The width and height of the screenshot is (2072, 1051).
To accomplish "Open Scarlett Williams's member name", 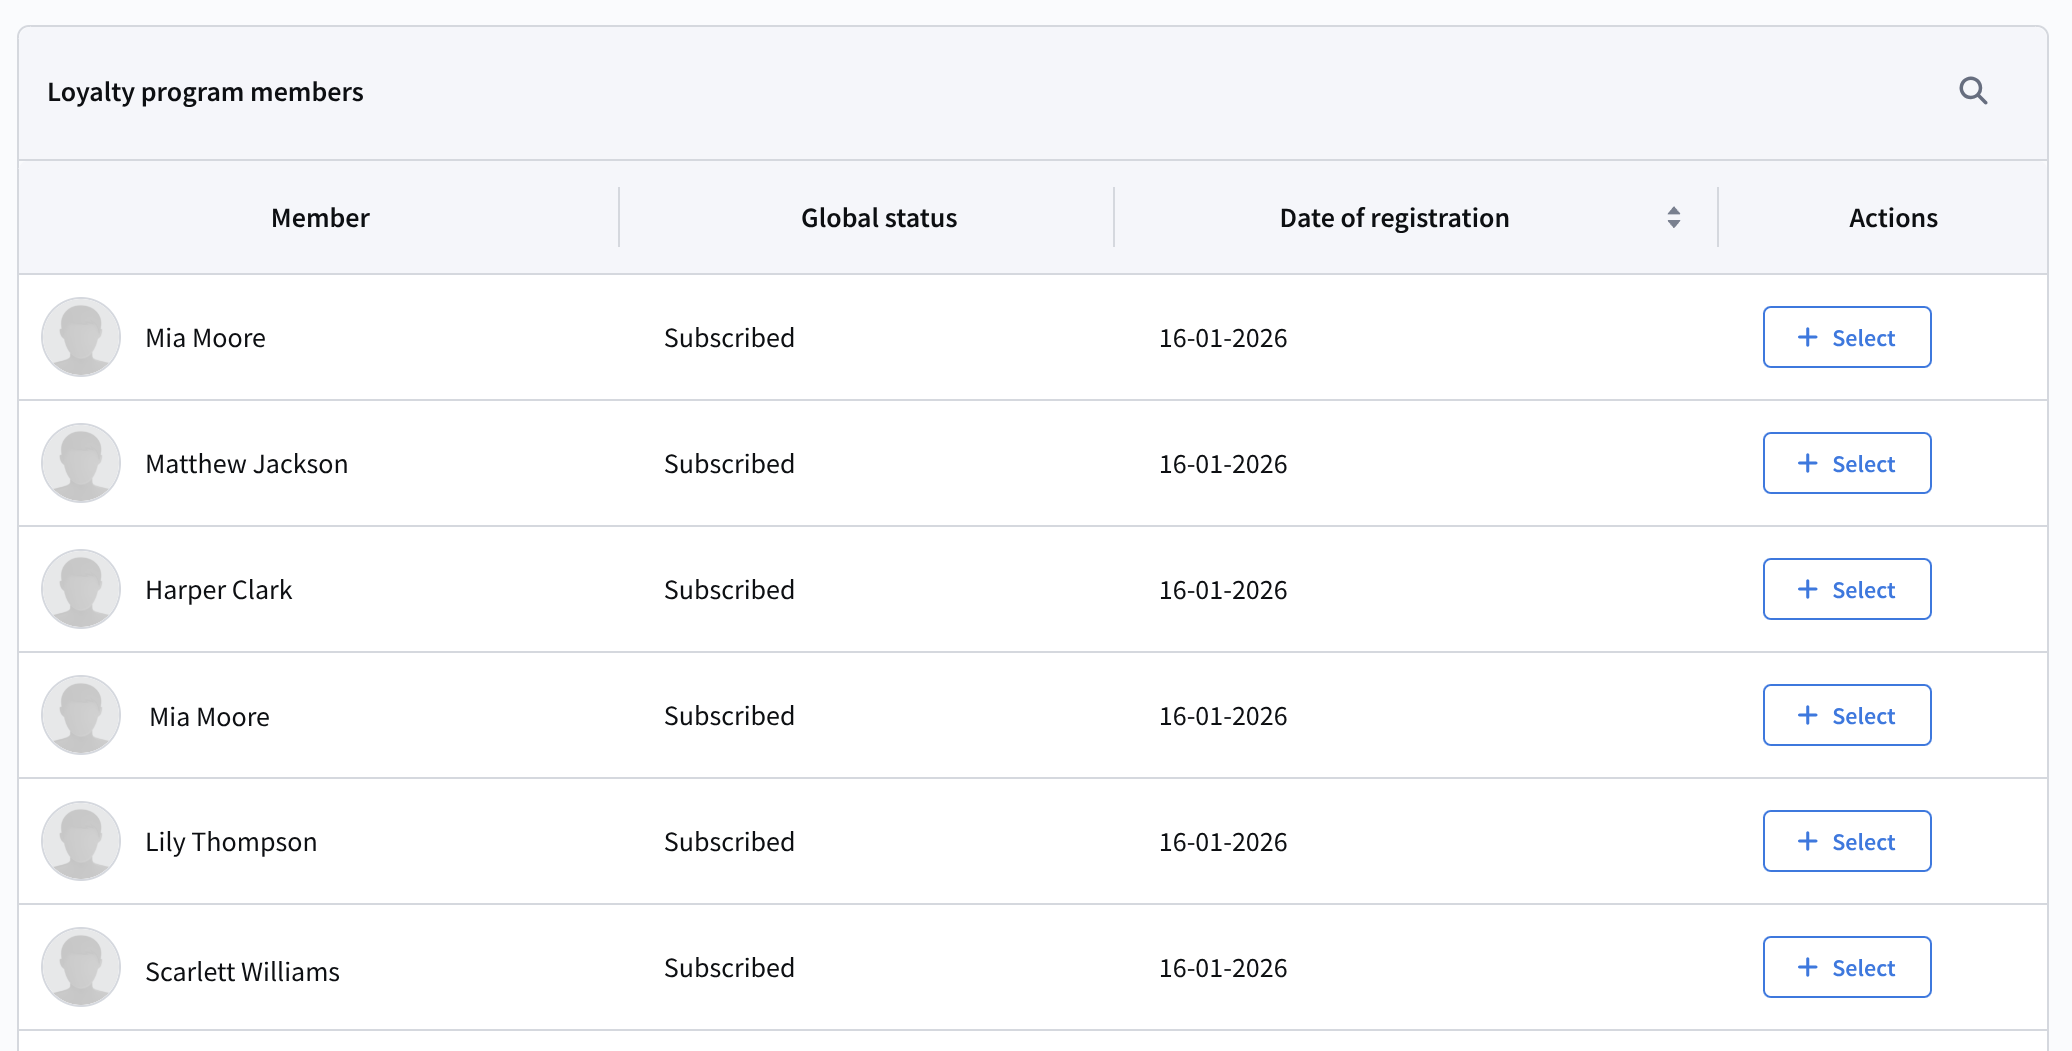I will pos(243,972).
